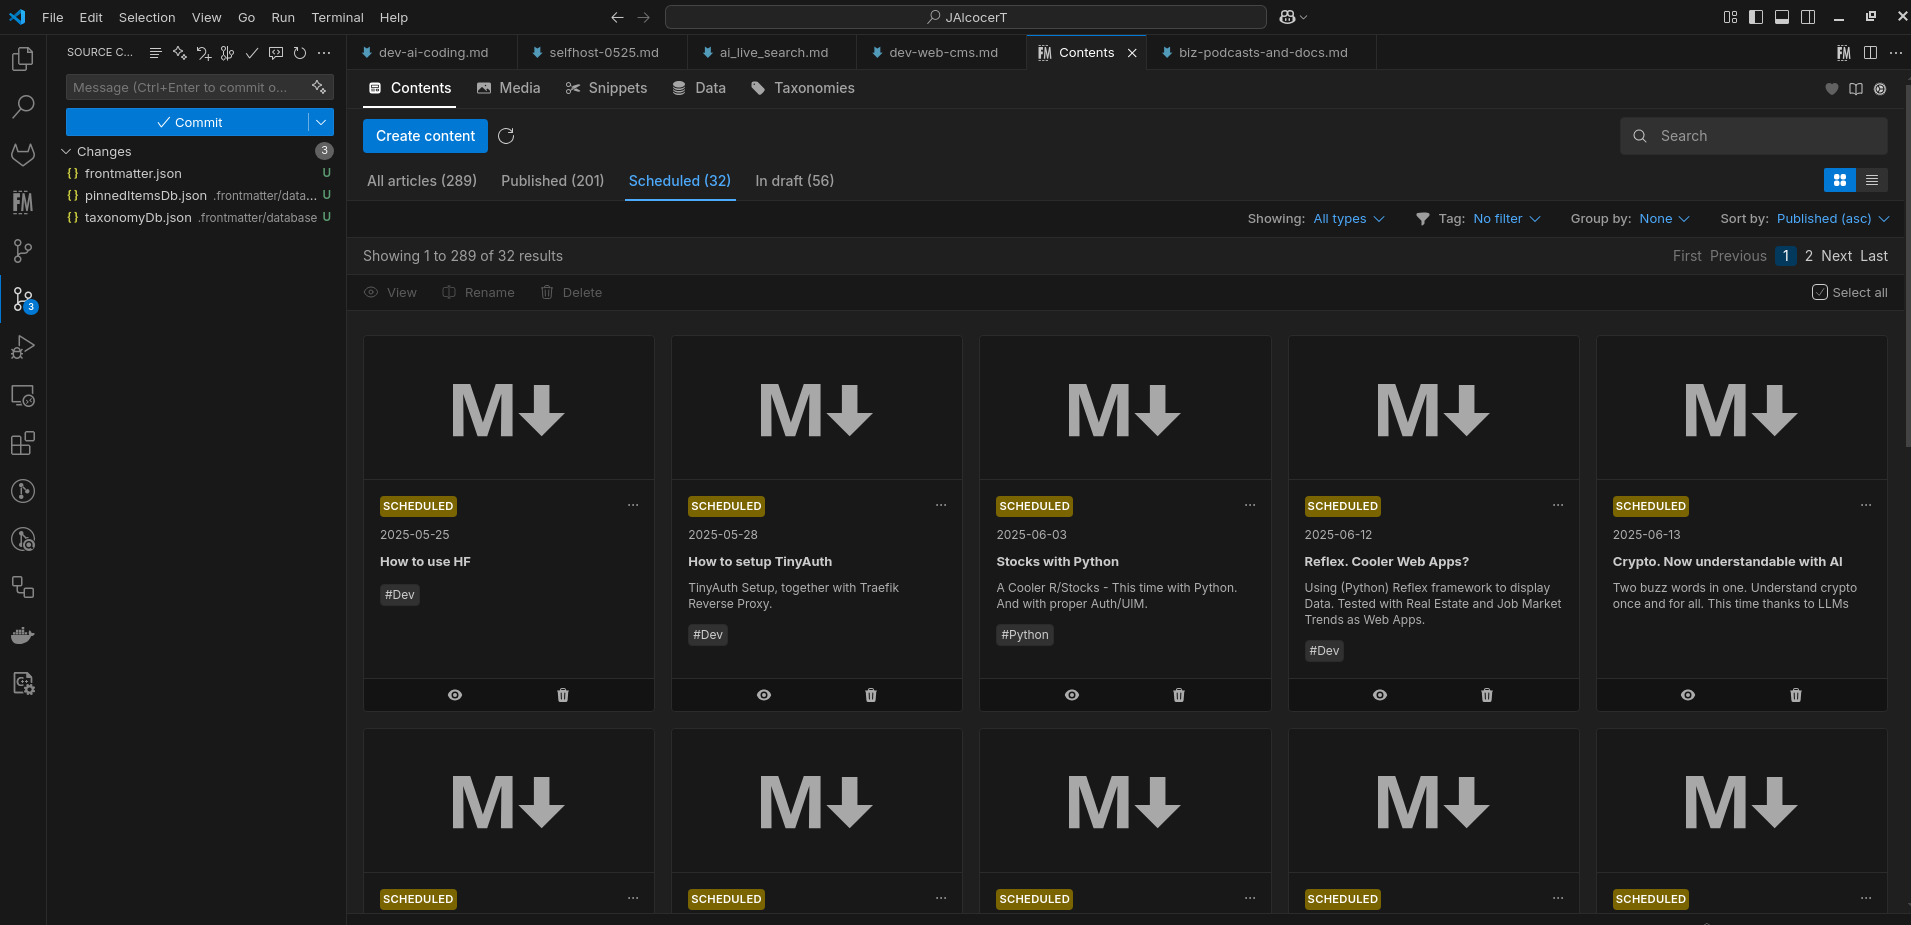Preview the How to setup TinyAuth article
The width and height of the screenshot is (1911, 925).
coord(764,695)
